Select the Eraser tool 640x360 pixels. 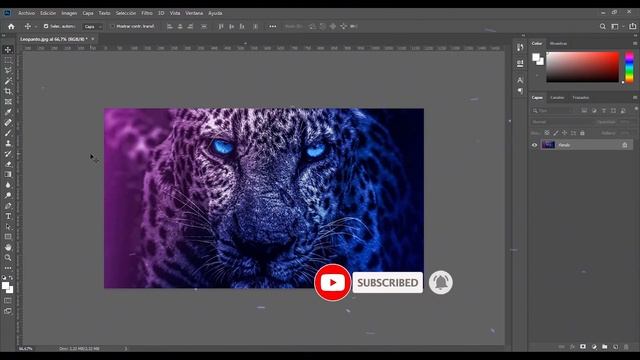click(8, 164)
